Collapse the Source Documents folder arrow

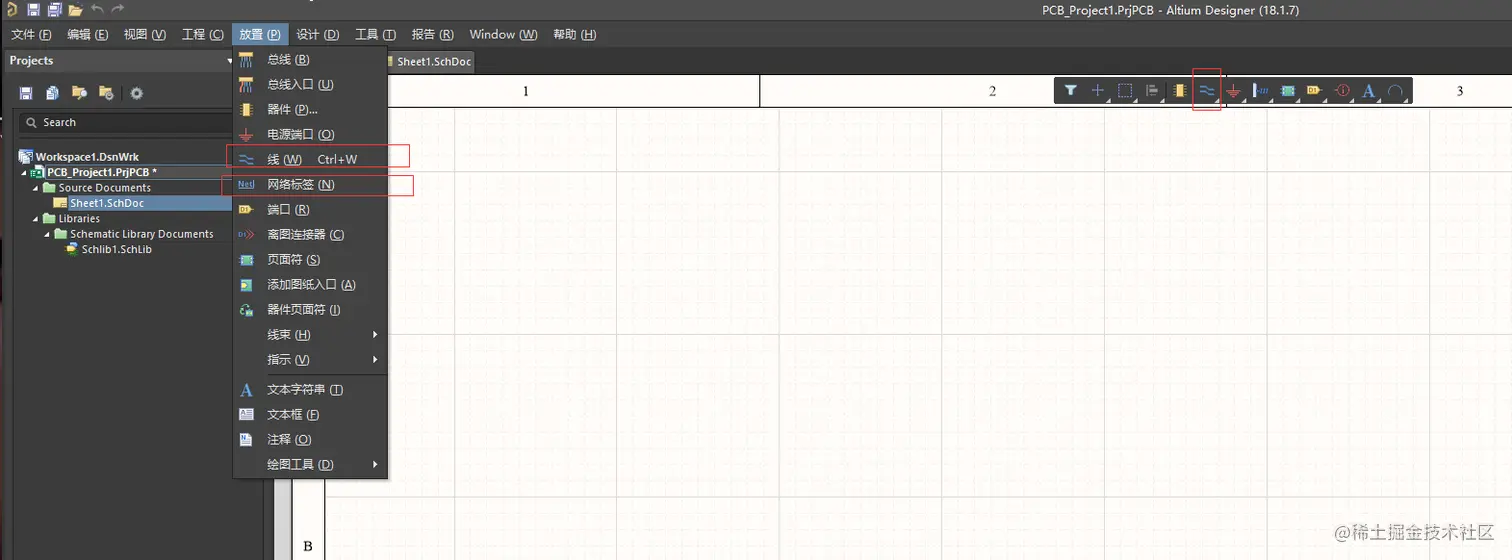pyautogui.click(x=35, y=187)
